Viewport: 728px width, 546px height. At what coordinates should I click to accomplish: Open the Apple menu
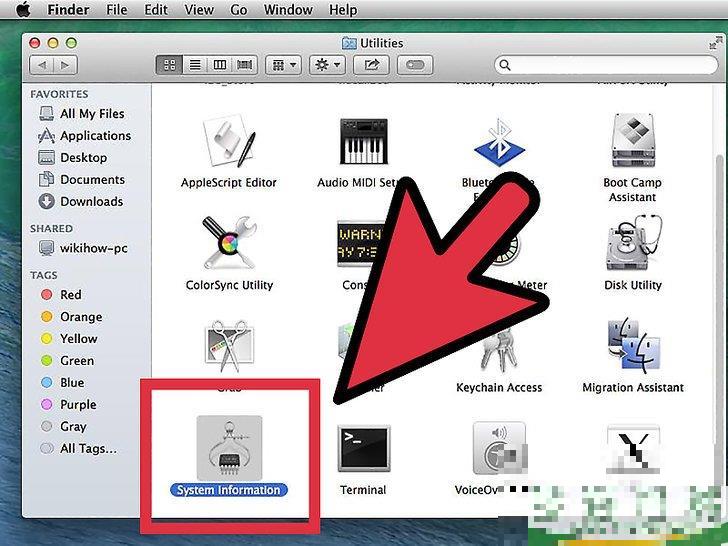tap(21, 10)
